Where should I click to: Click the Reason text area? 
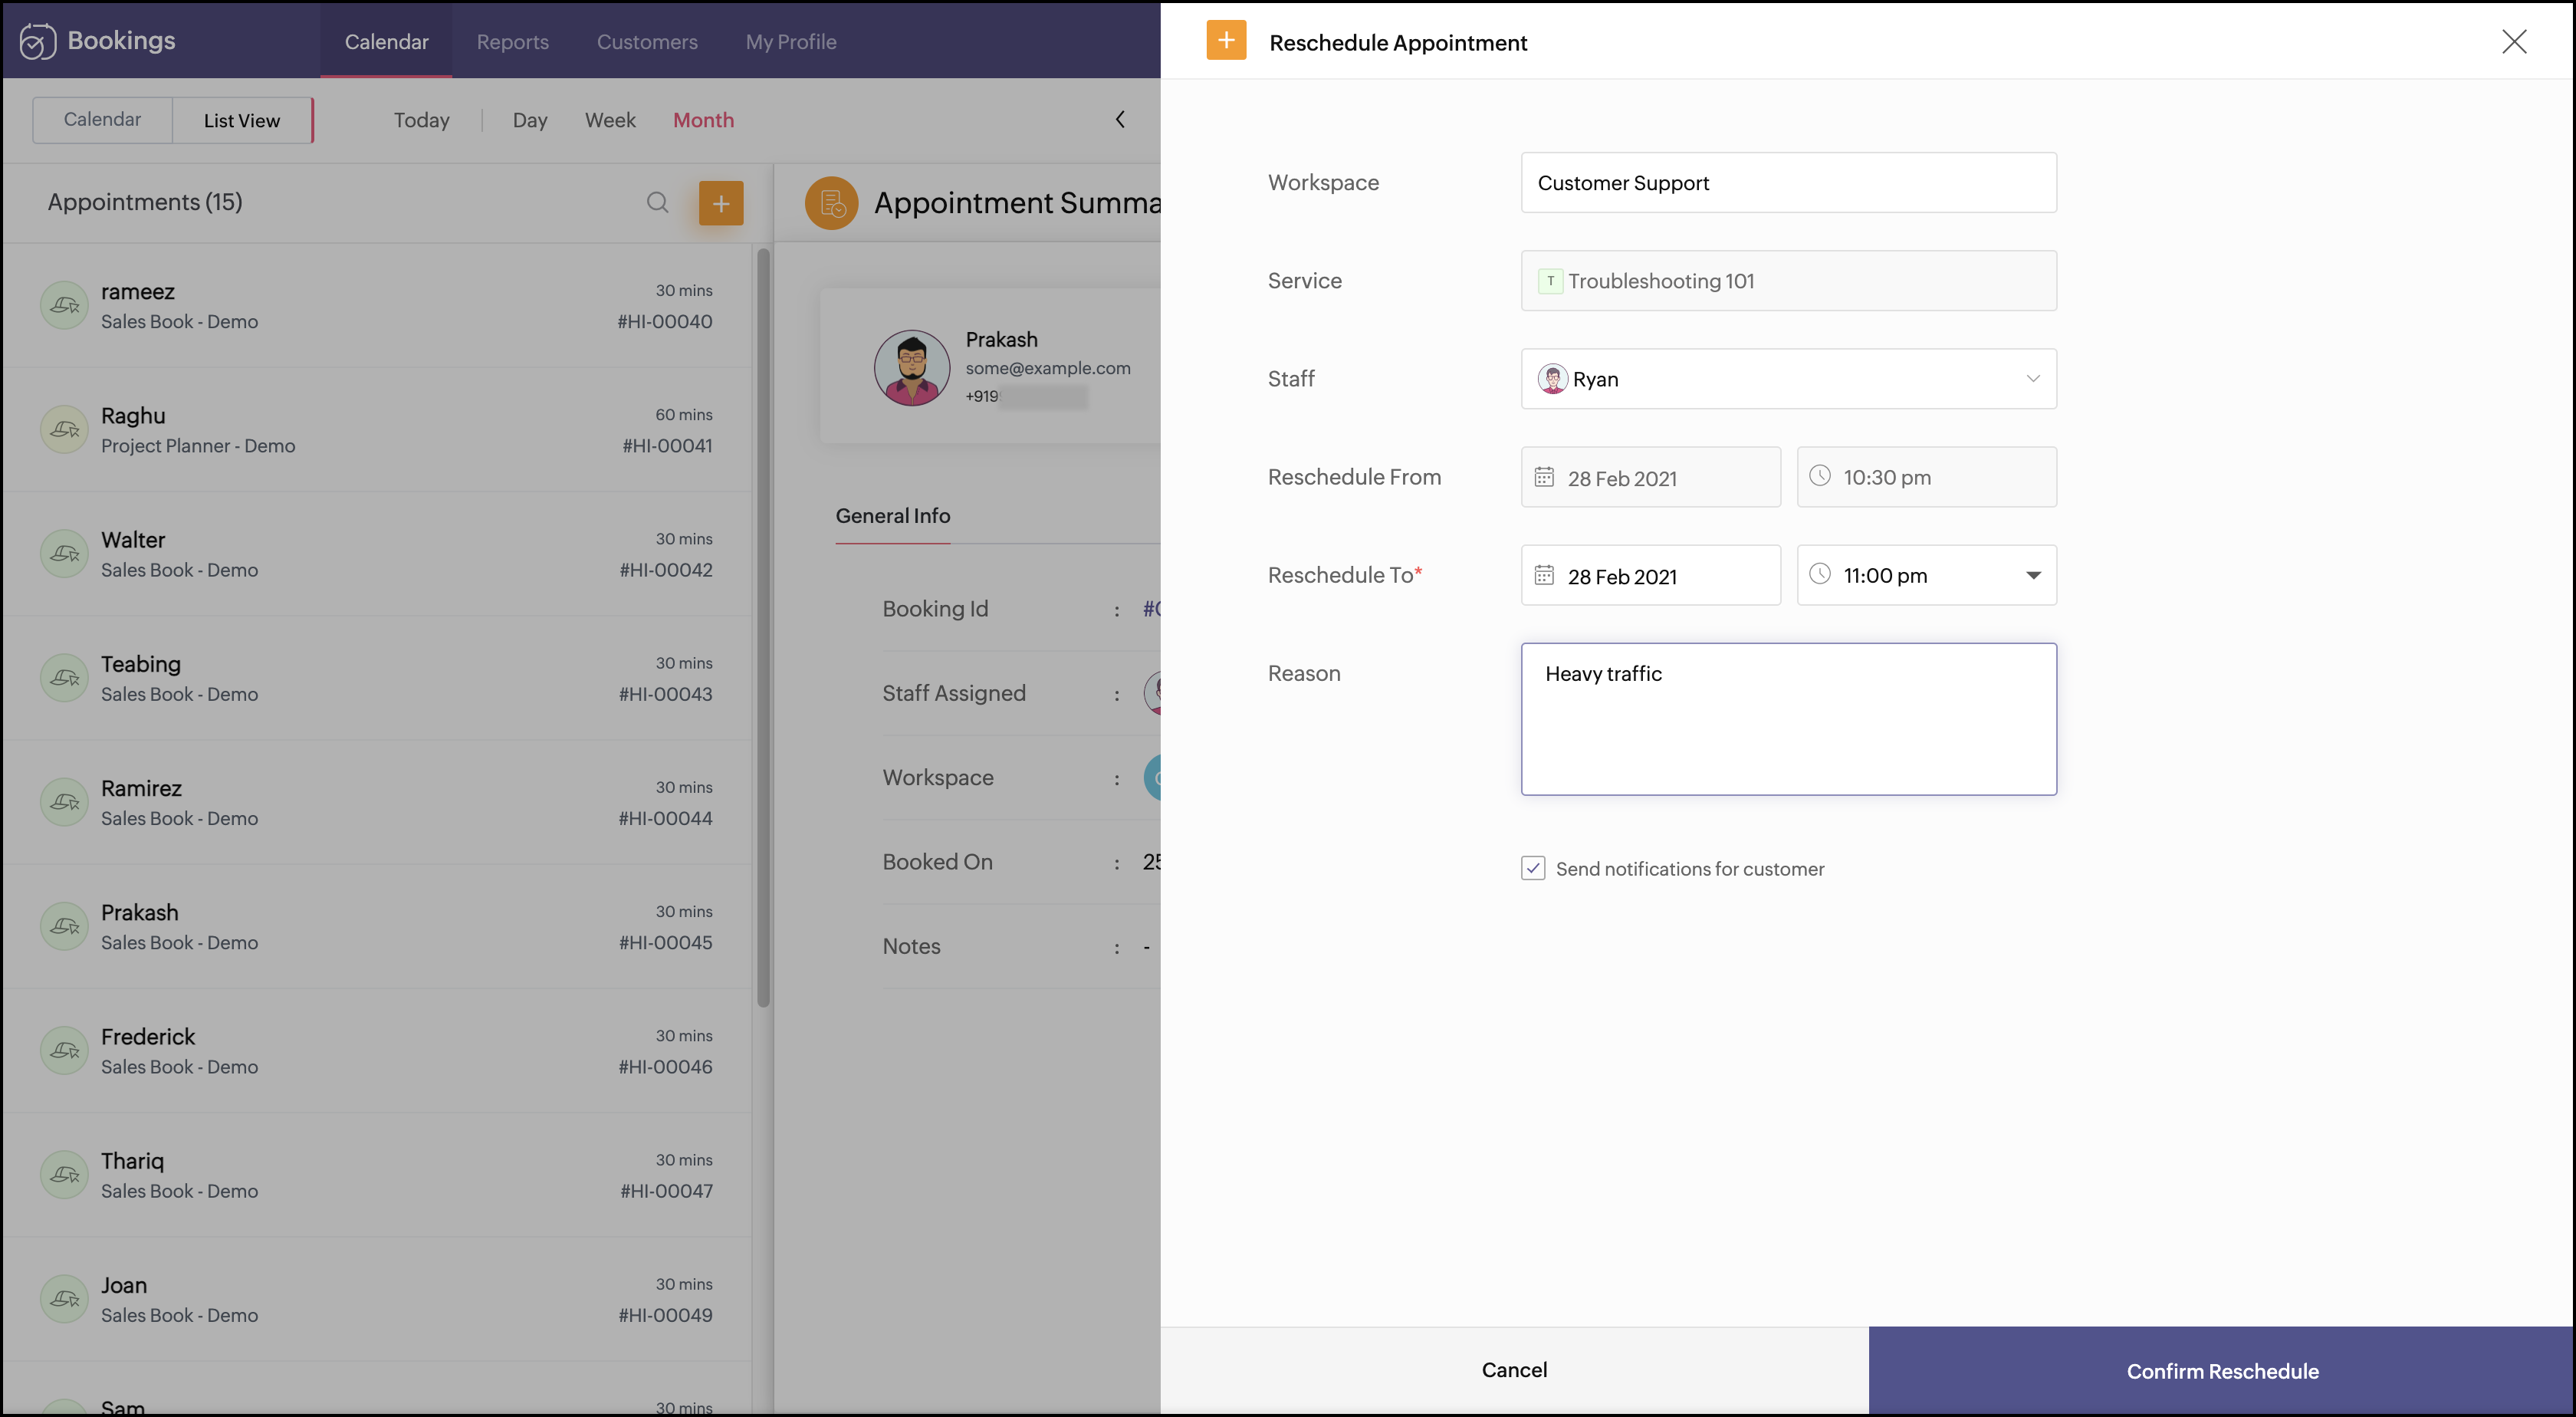pos(1788,719)
